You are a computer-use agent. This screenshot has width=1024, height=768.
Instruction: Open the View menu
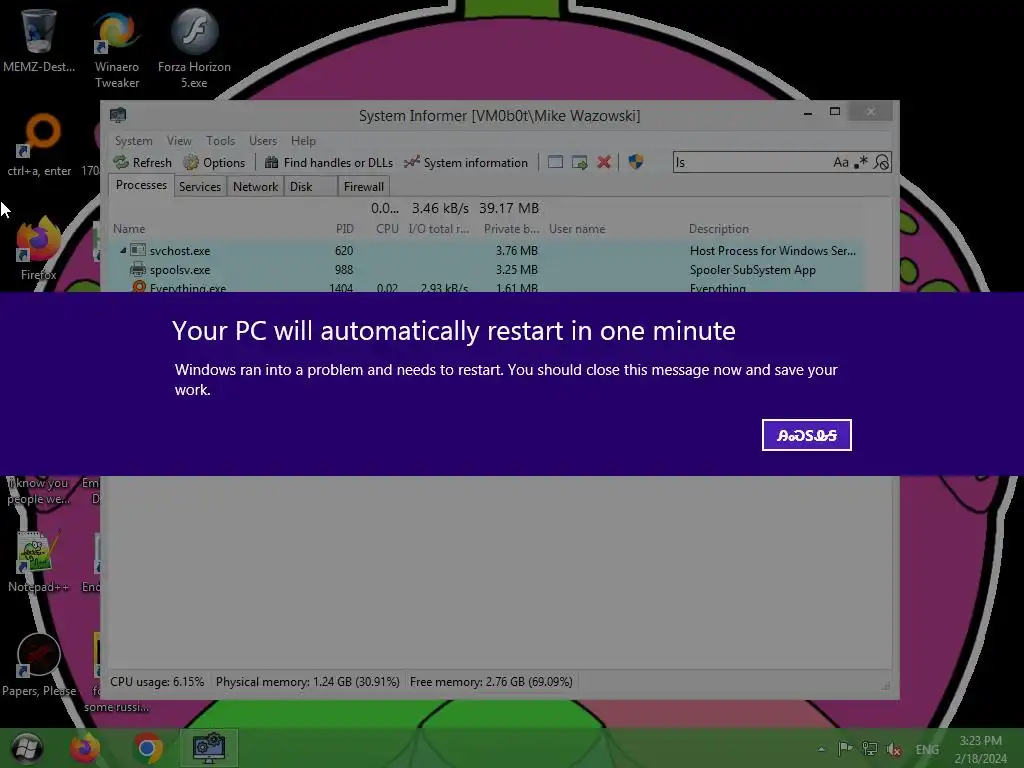point(179,140)
